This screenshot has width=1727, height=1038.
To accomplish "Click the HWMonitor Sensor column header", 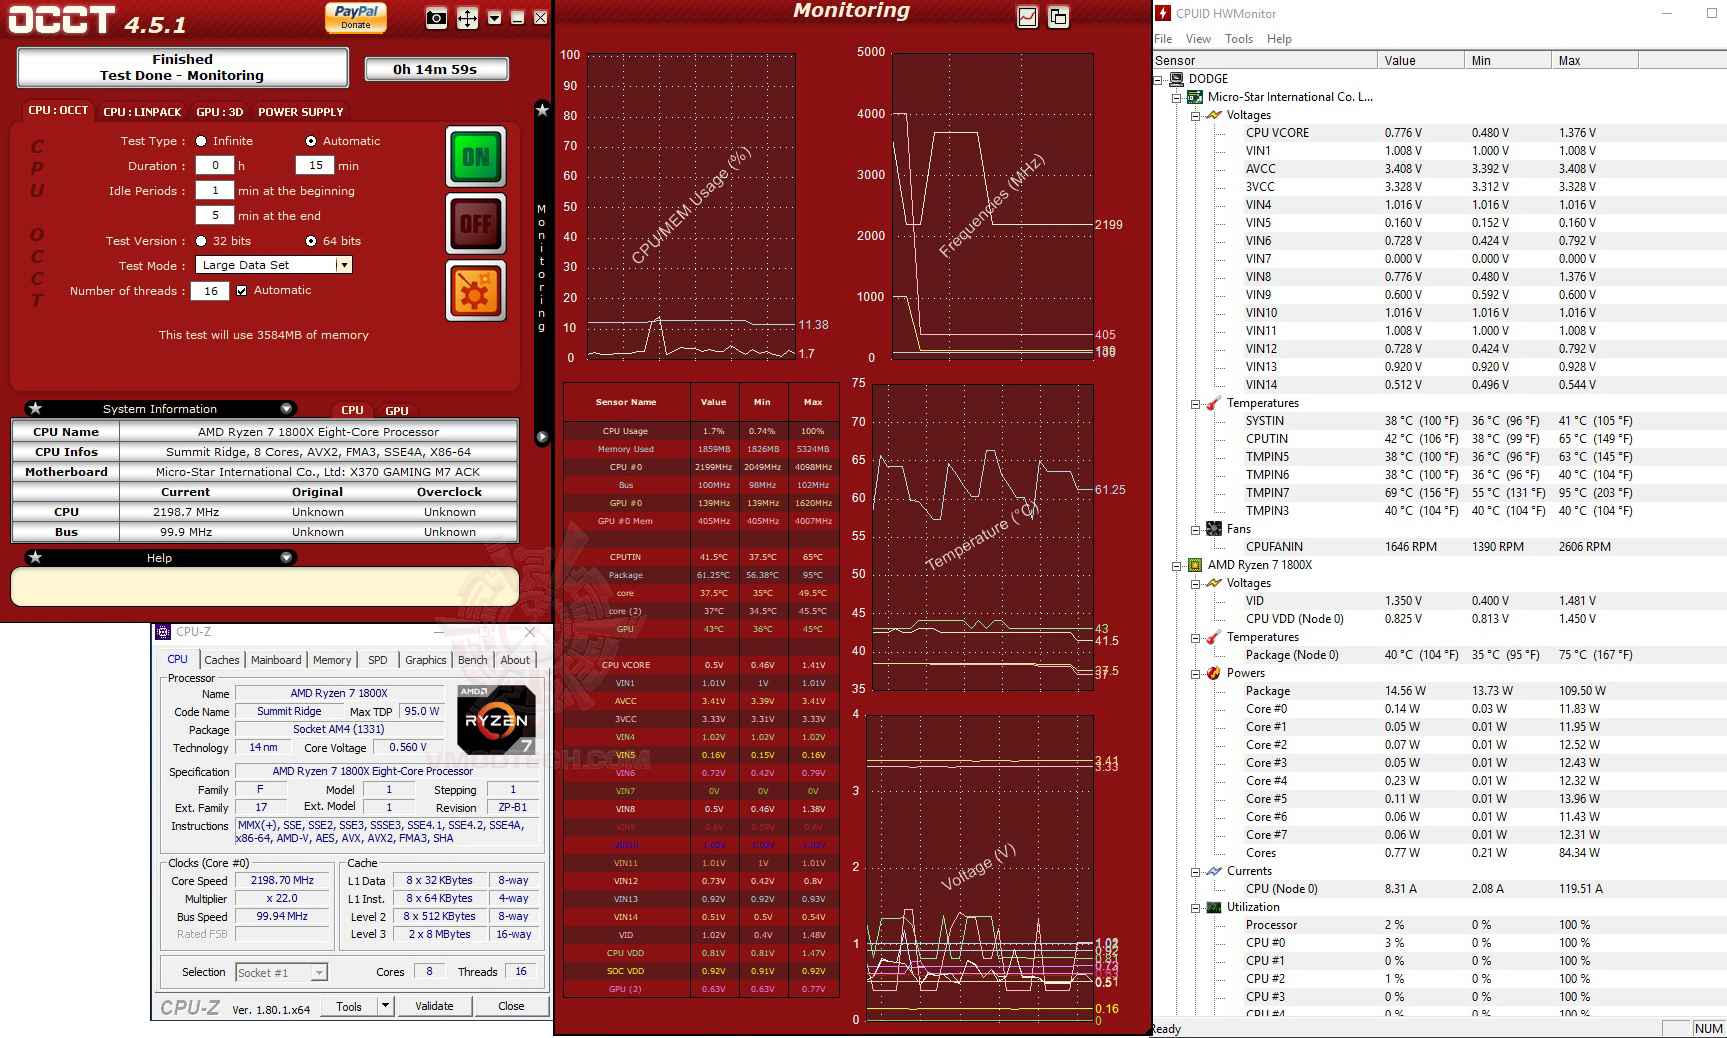I will (x=1265, y=60).
